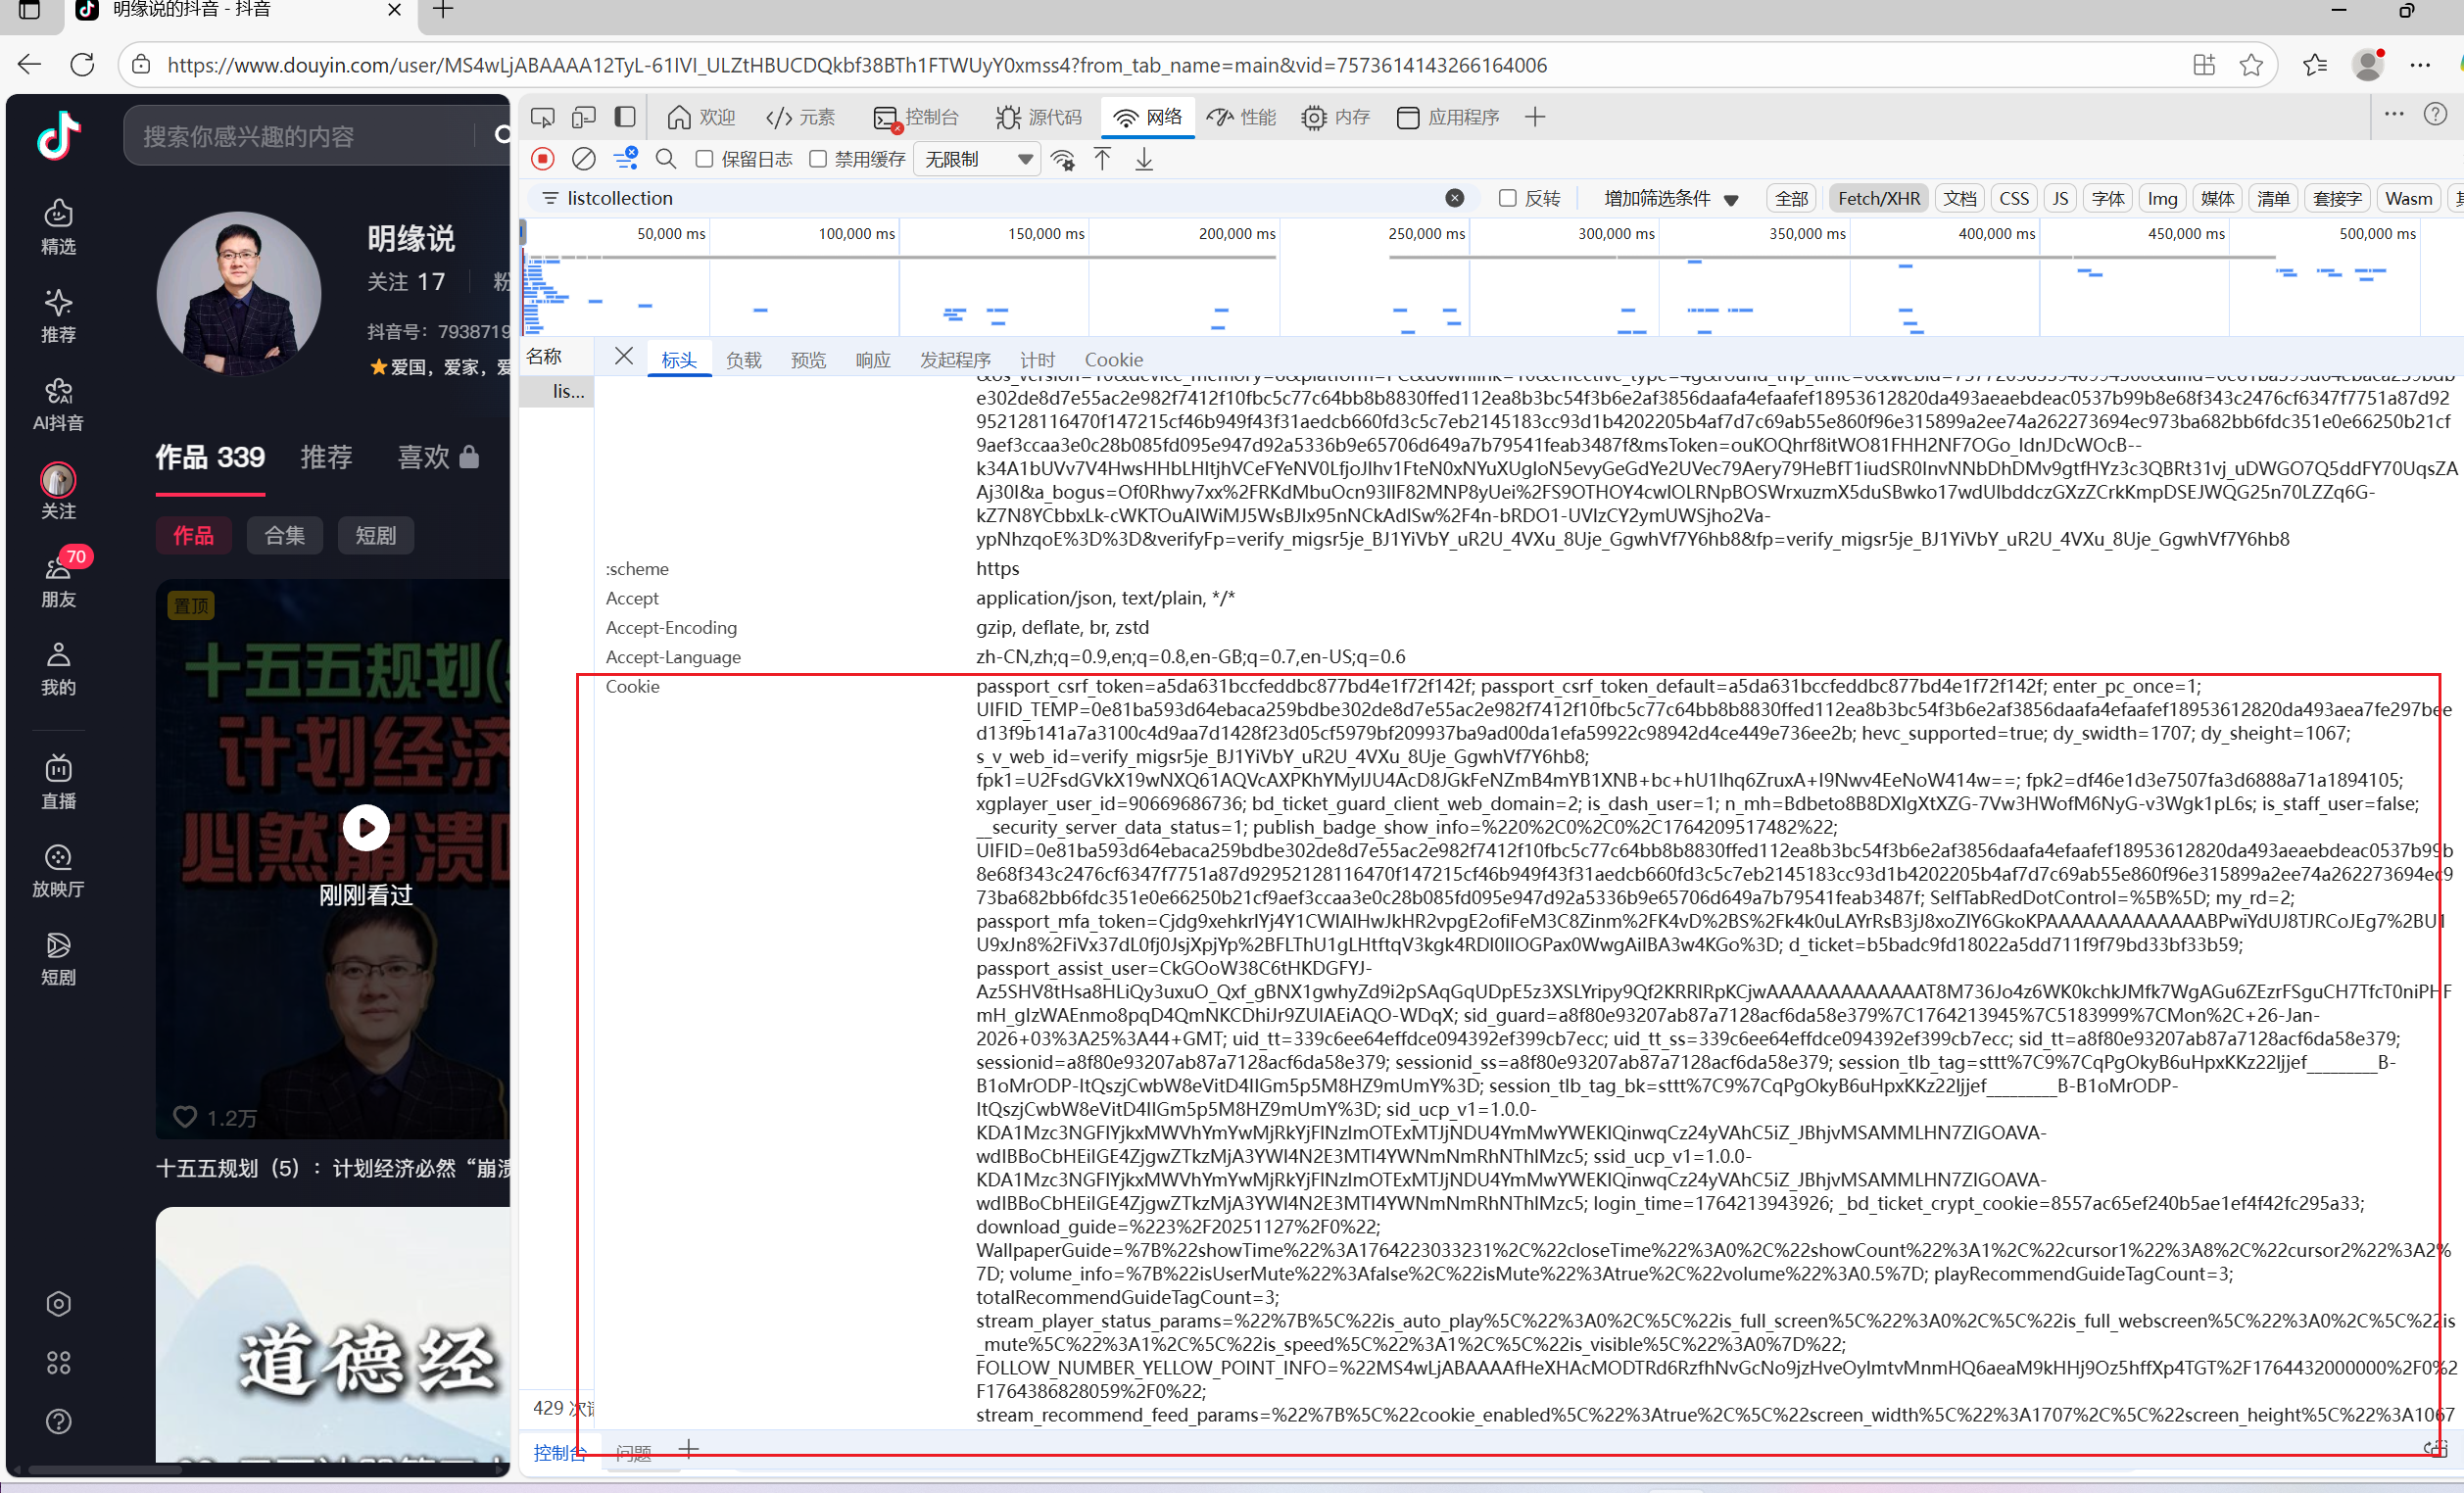Open network search magnifier

click(666, 159)
